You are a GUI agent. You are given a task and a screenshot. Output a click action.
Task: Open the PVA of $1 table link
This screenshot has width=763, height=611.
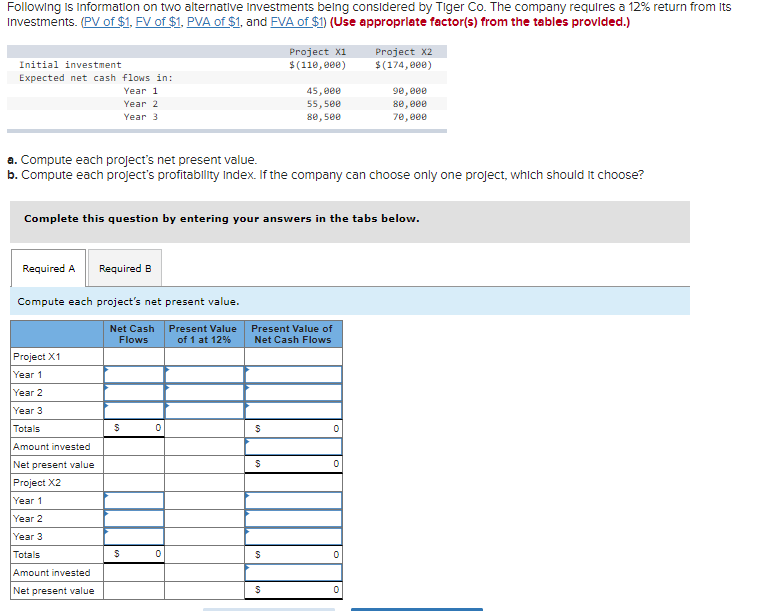[x=213, y=22]
